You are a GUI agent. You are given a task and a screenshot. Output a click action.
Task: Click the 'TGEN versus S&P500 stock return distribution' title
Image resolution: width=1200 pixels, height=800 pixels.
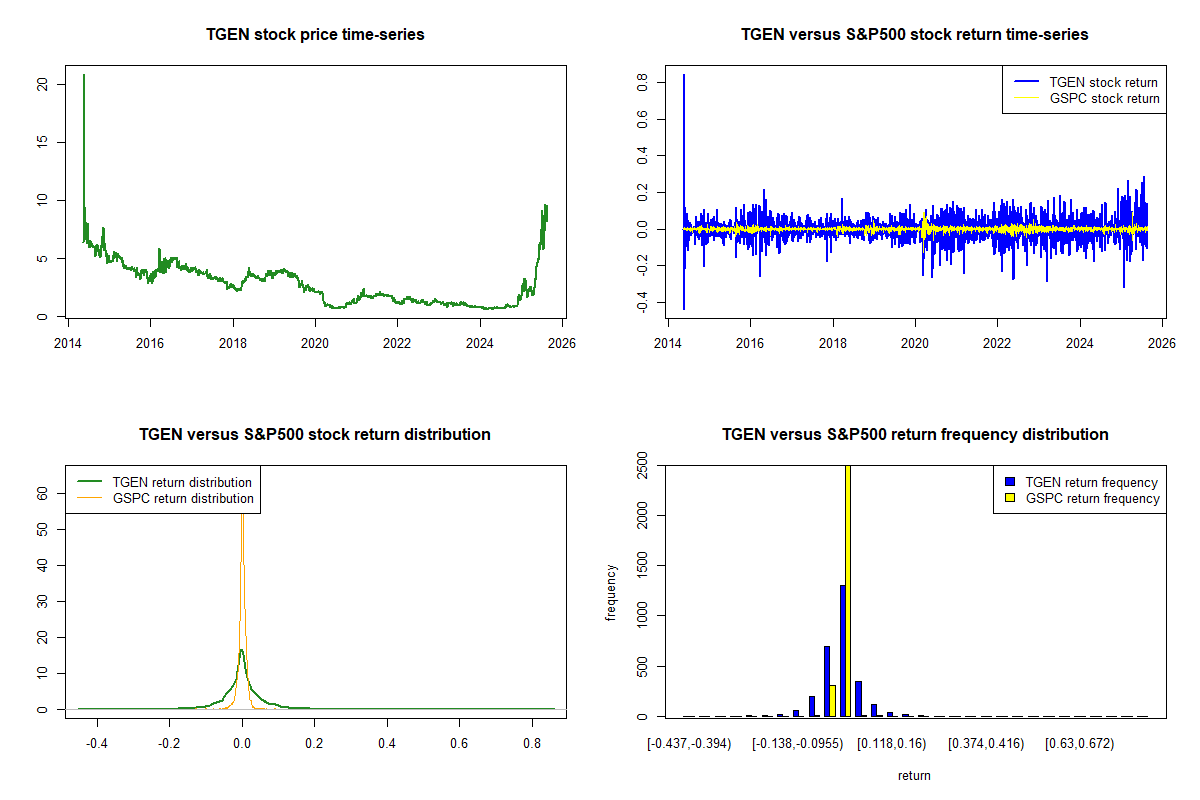point(315,435)
